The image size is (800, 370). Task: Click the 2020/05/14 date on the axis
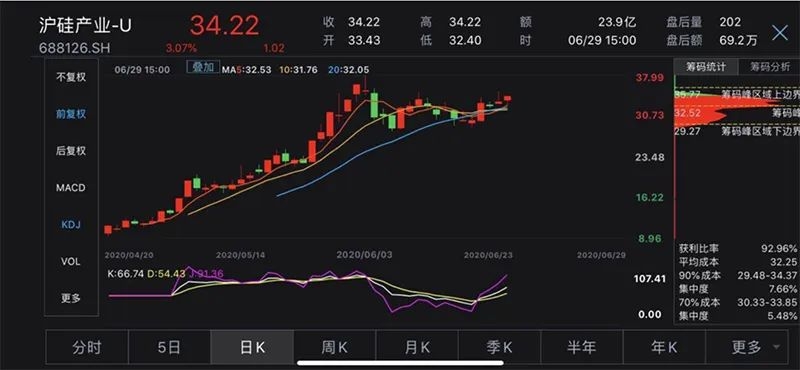click(x=240, y=254)
